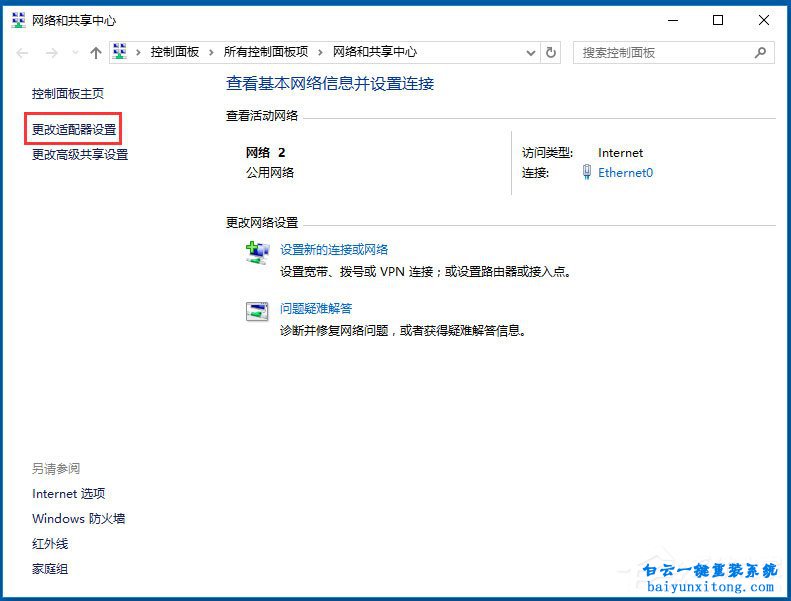Go forward with the forward arrow
The width and height of the screenshot is (791, 601).
(x=51, y=52)
